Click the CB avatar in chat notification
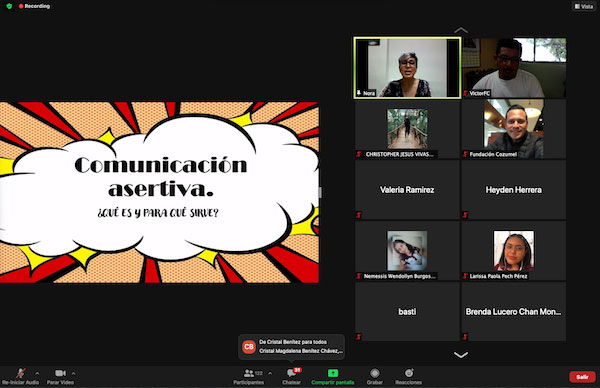 point(249,347)
